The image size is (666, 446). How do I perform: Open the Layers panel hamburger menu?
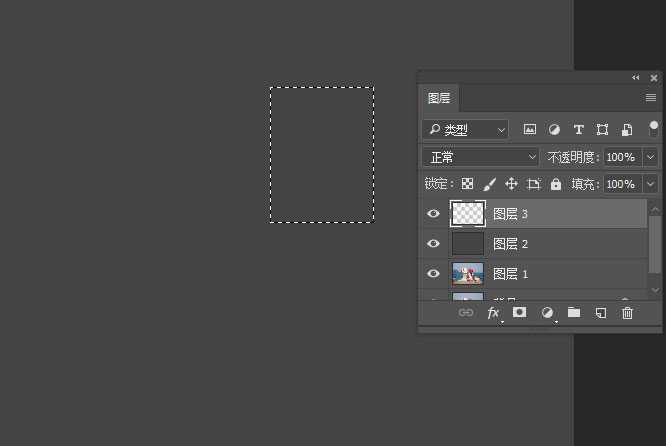pyautogui.click(x=651, y=98)
